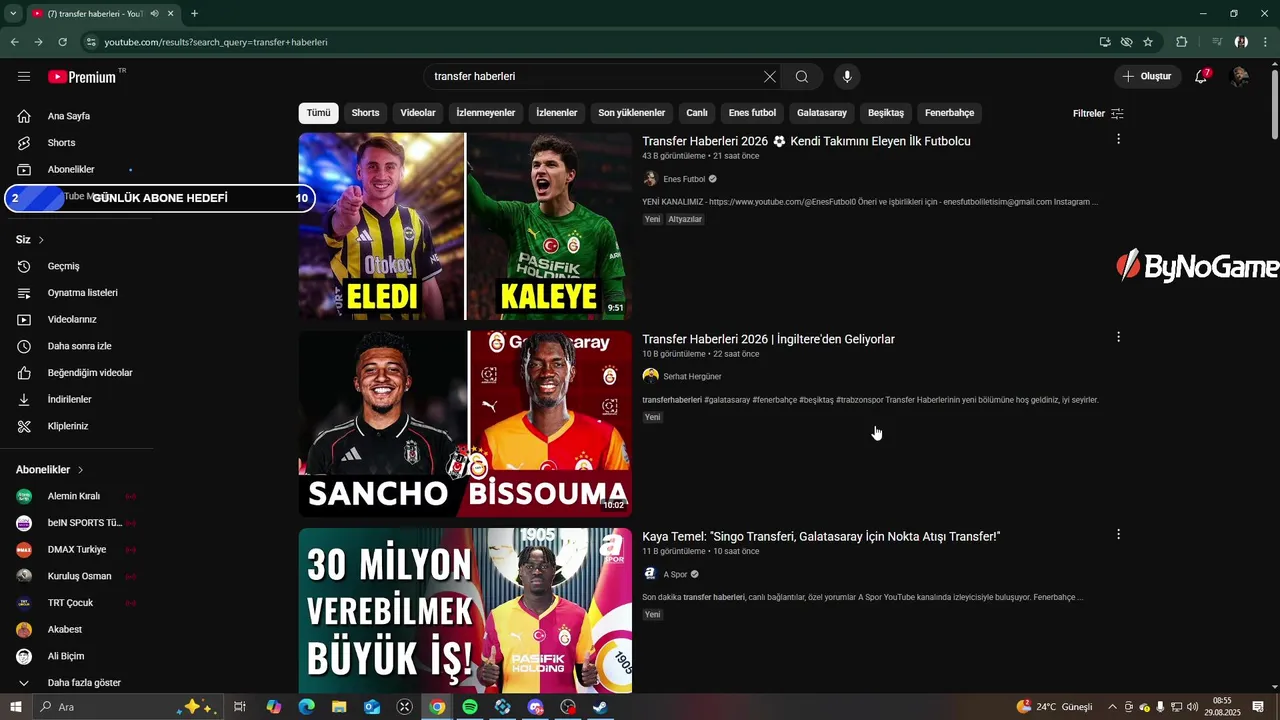
Task: Select the Galatasaray filter chip
Action: tap(822, 113)
